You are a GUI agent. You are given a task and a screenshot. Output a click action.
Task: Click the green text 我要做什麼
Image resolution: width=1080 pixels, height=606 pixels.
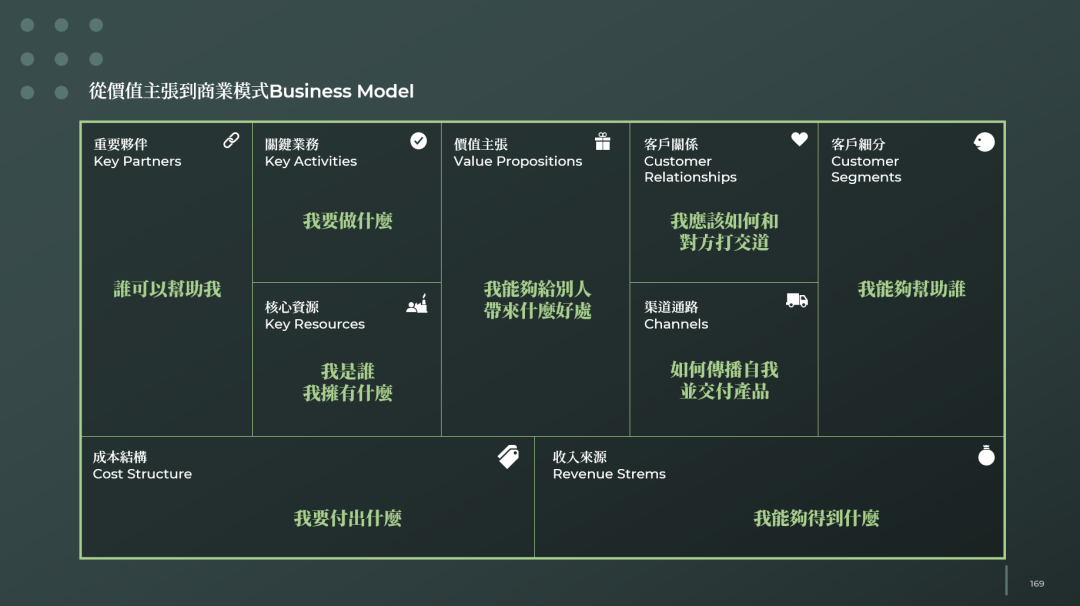coord(348,220)
